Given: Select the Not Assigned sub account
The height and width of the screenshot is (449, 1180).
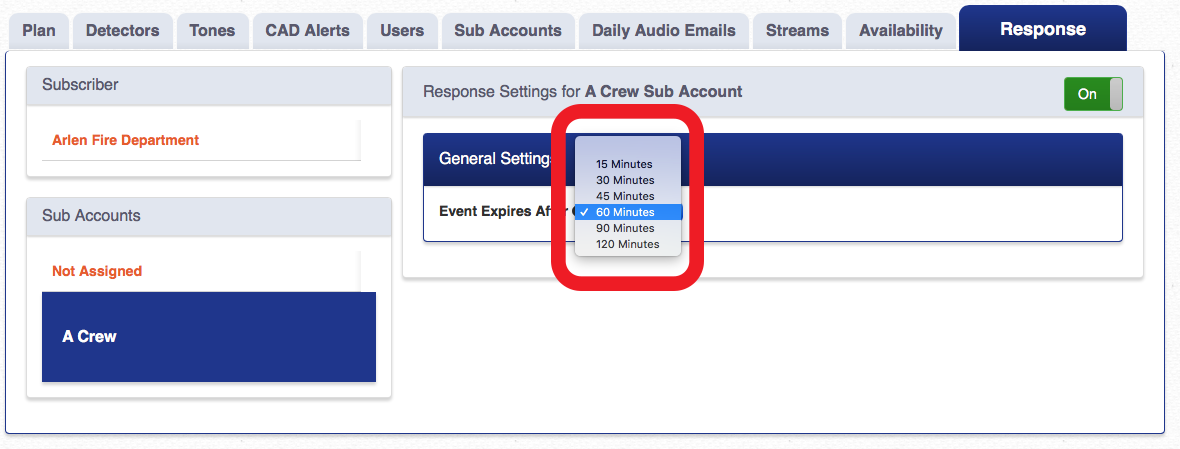Looking at the screenshot, I should (x=97, y=271).
